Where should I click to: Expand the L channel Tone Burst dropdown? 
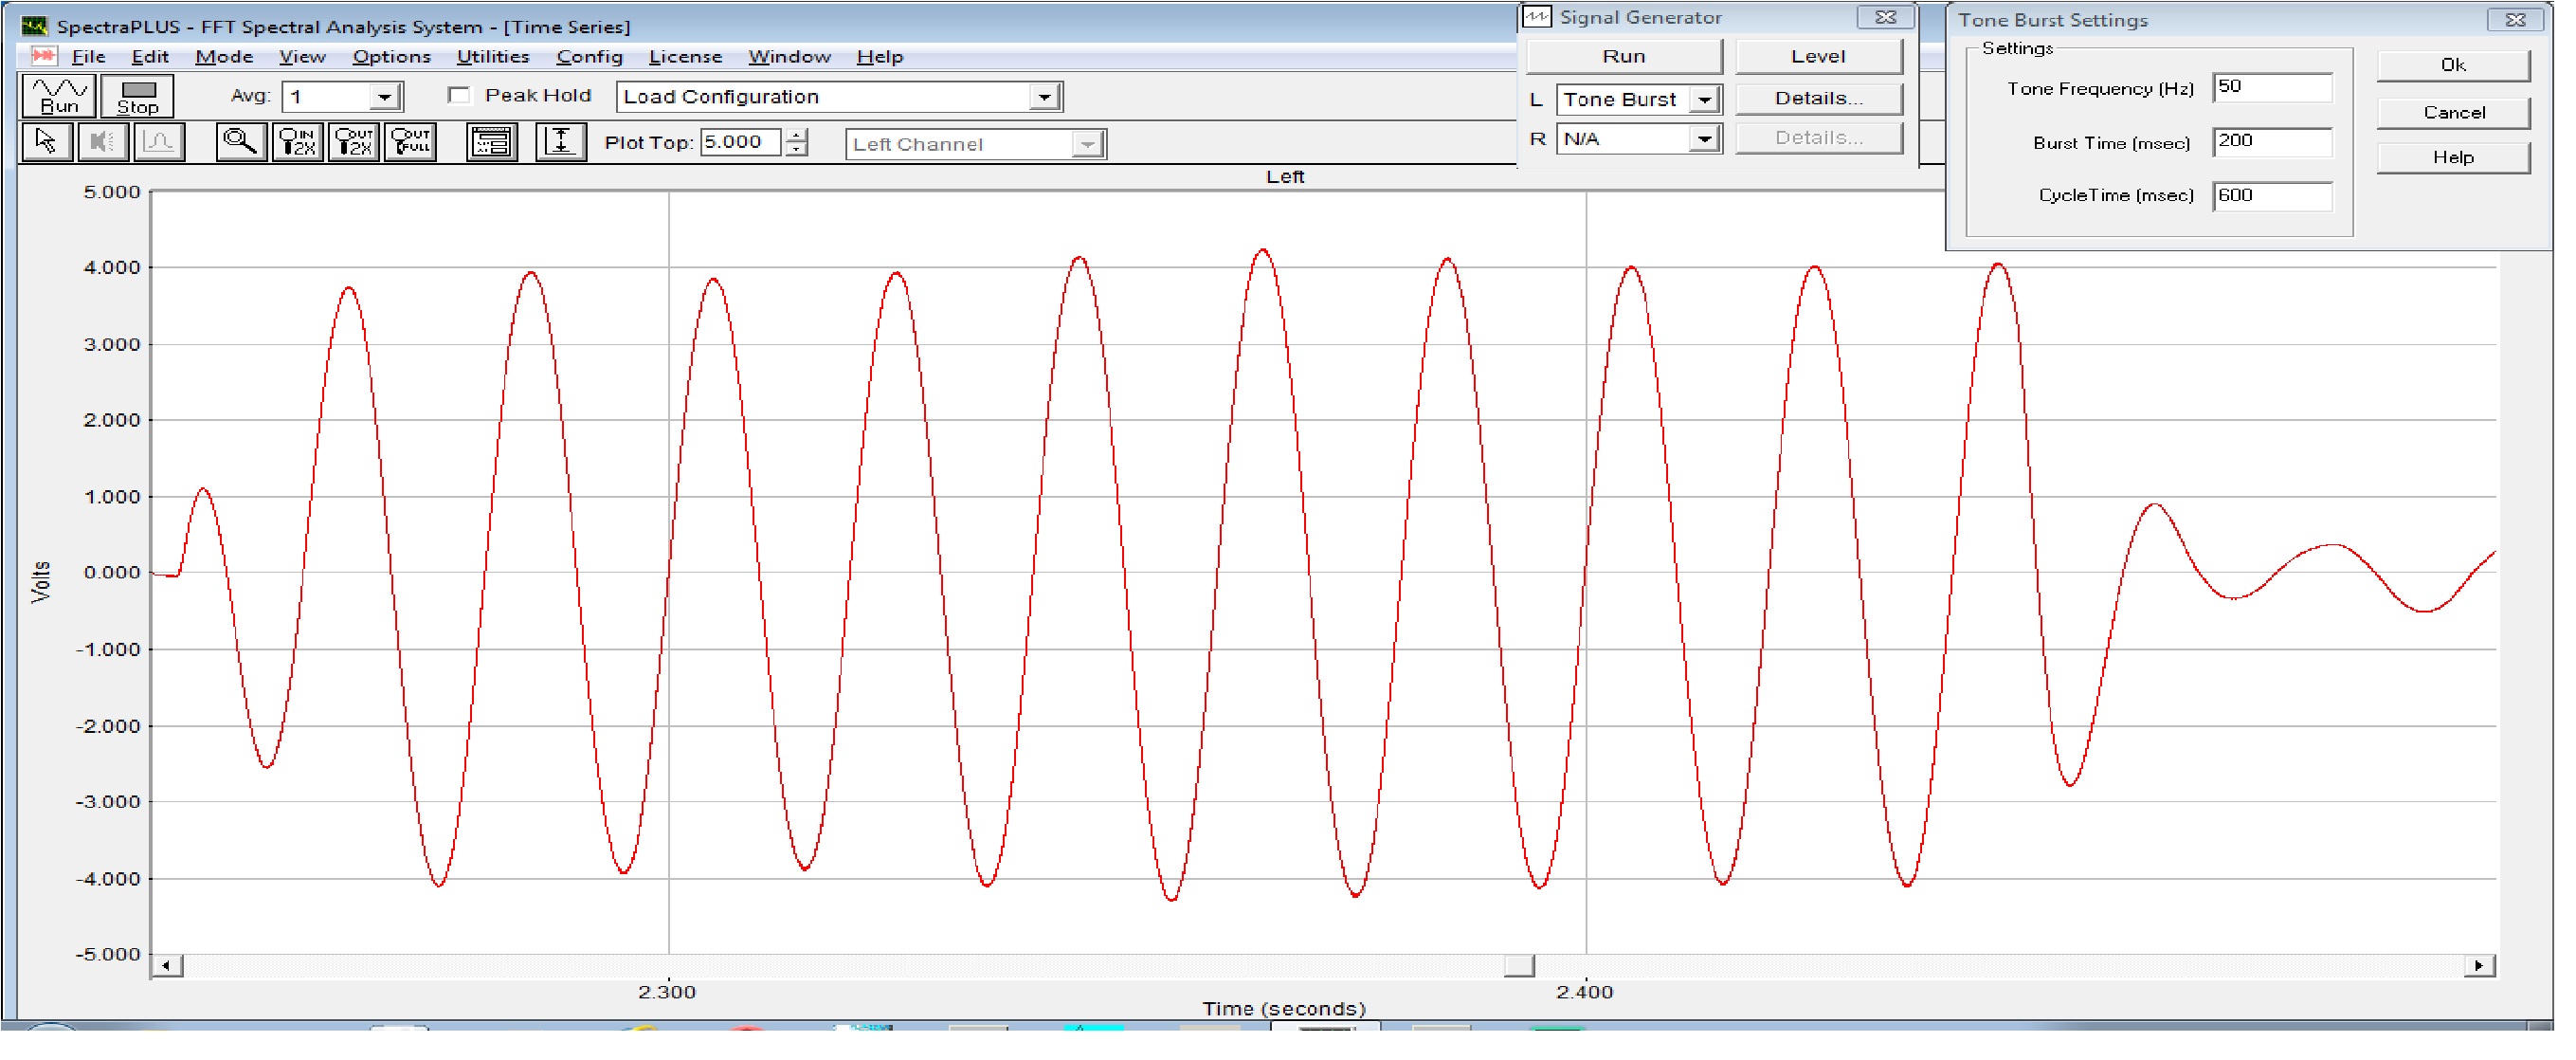[x=1704, y=100]
